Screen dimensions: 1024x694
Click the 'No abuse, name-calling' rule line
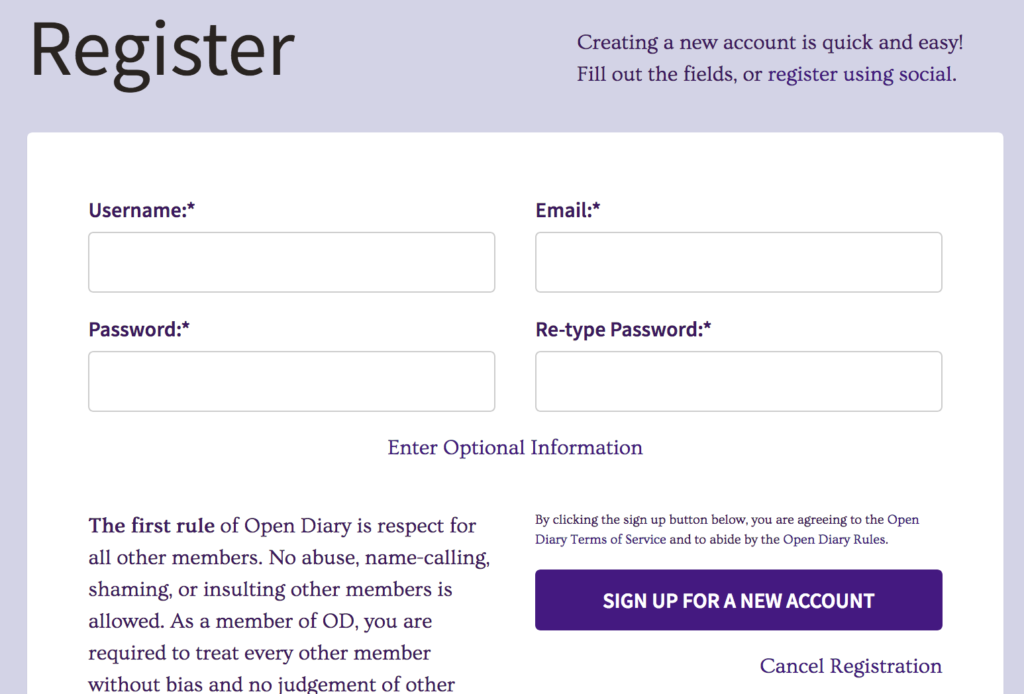tap(379, 558)
